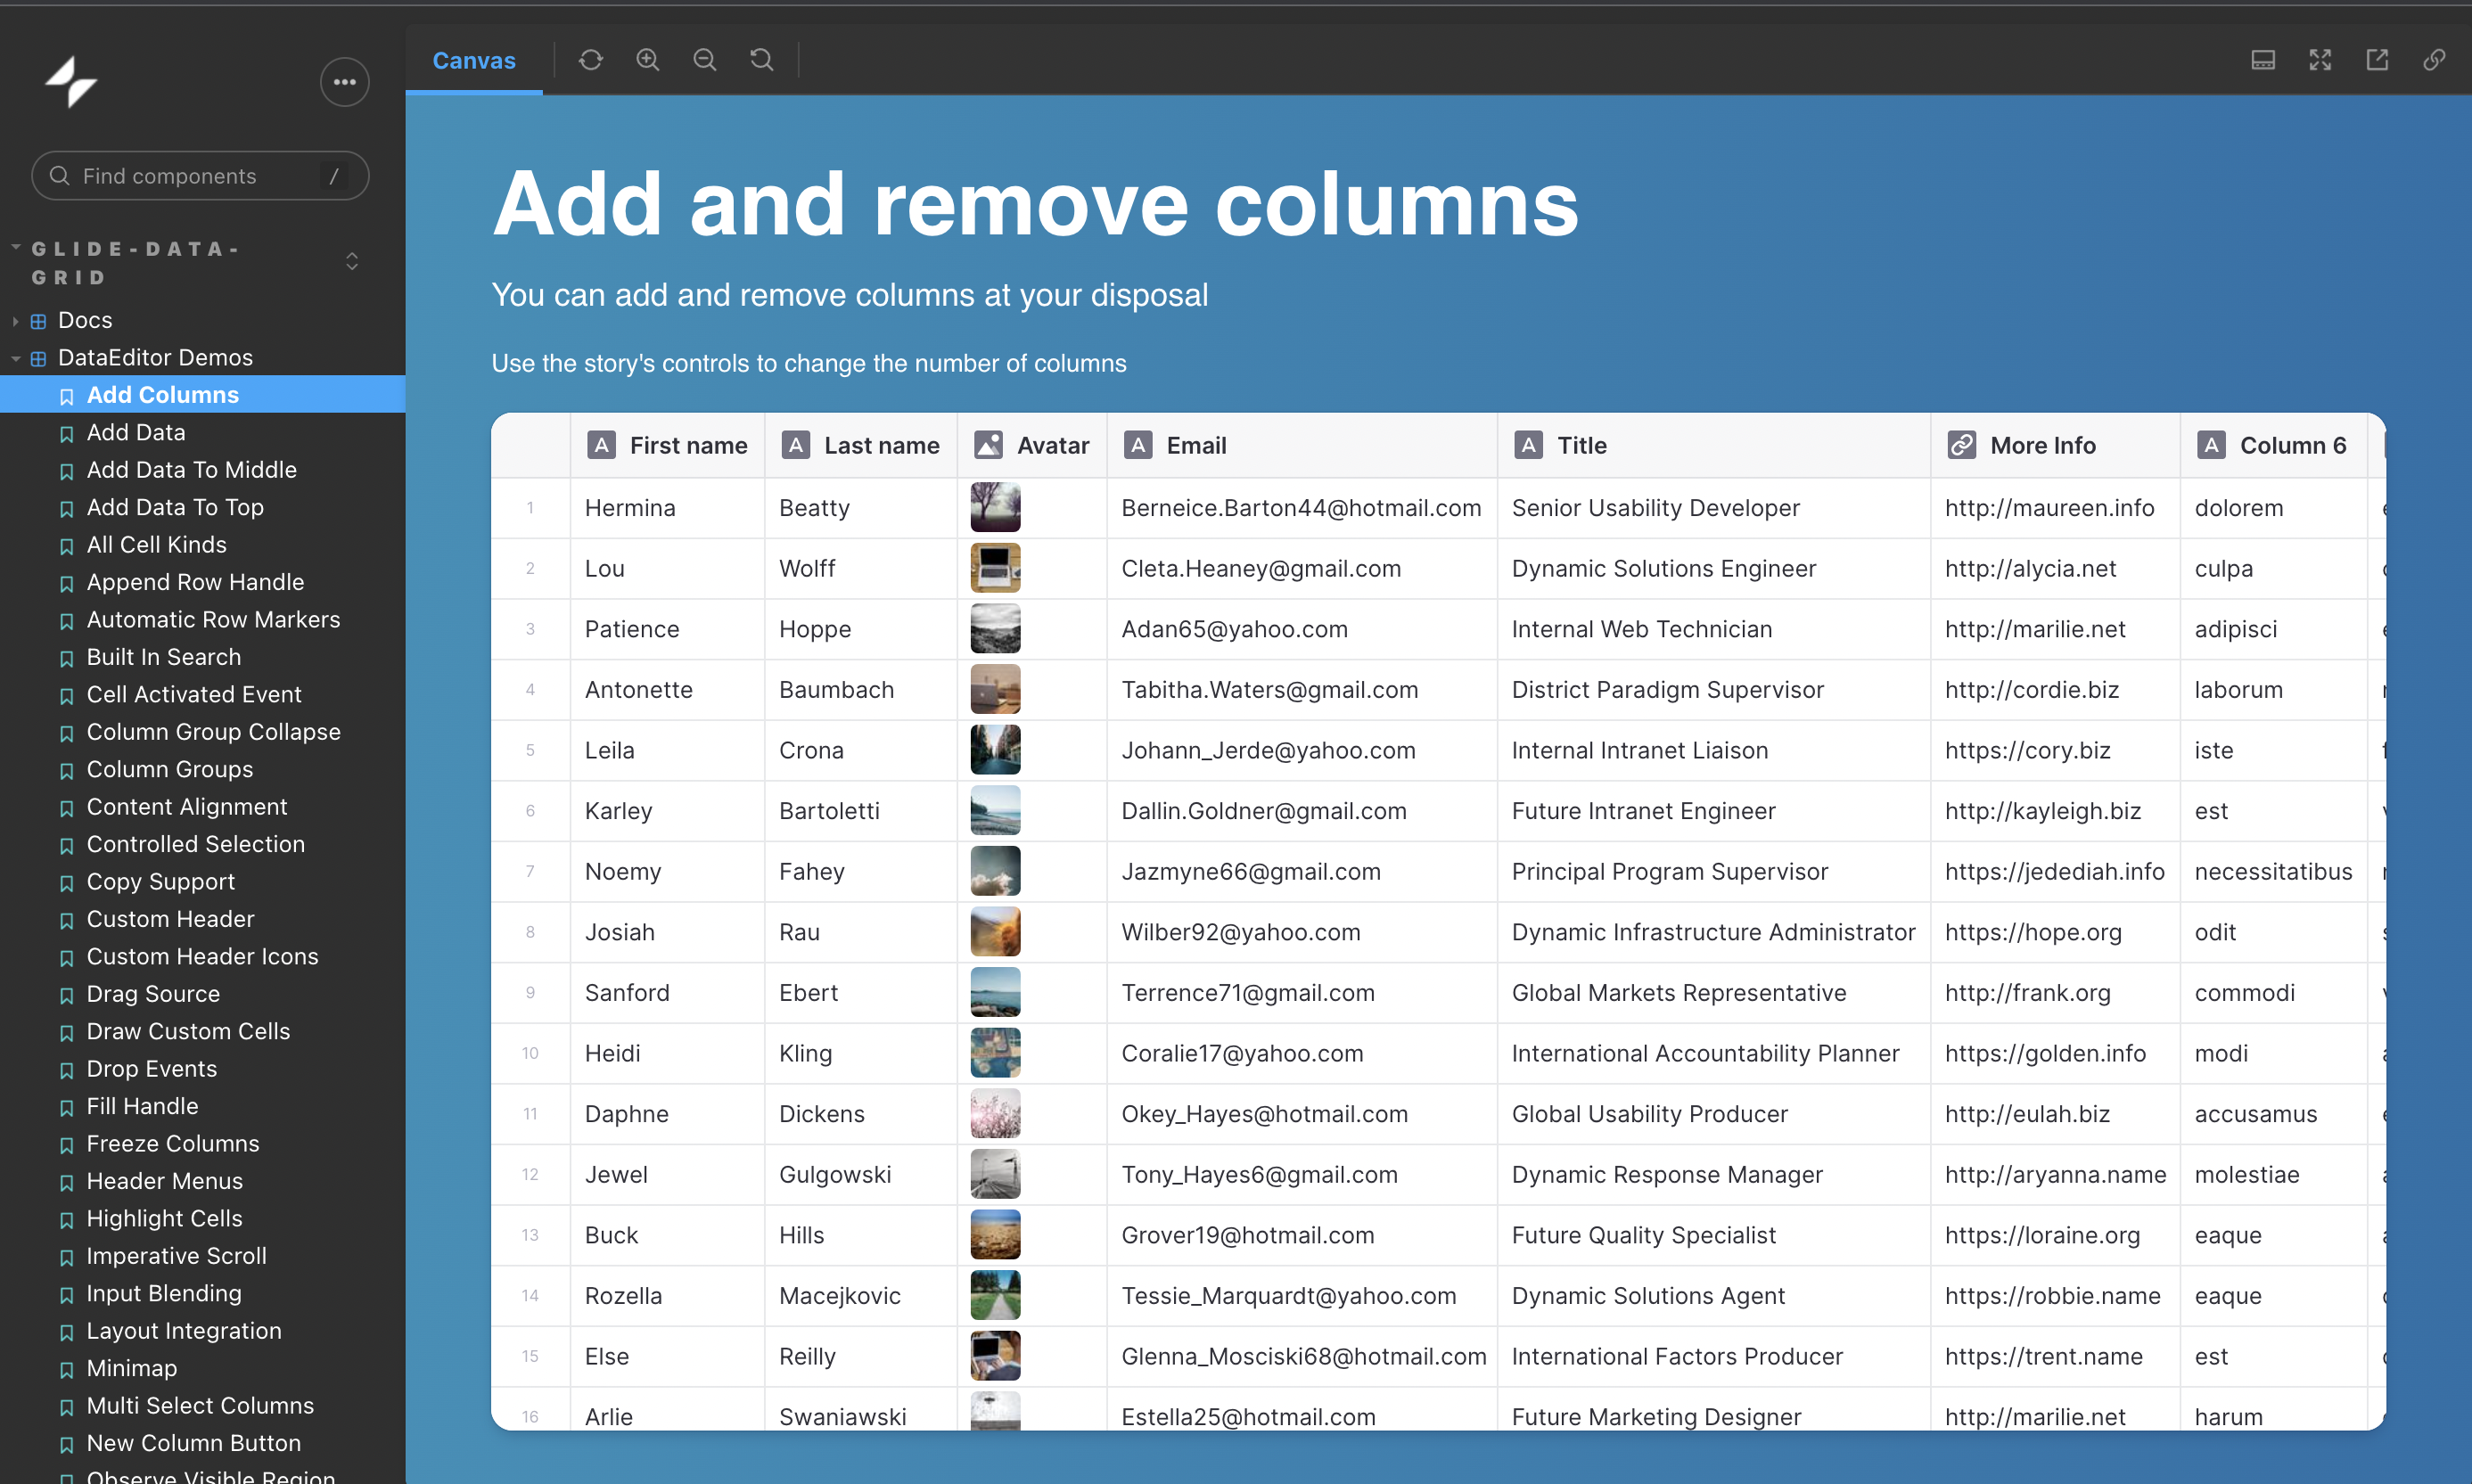The image size is (2472, 1484).
Task: Click the Avatar column header
Action: click(x=1032, y=445)
